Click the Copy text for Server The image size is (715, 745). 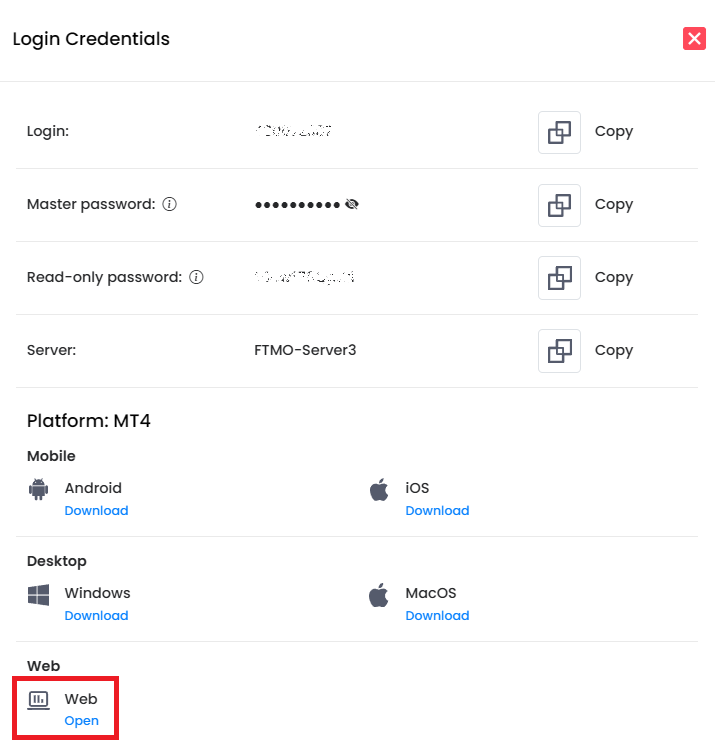coord(614,351)
